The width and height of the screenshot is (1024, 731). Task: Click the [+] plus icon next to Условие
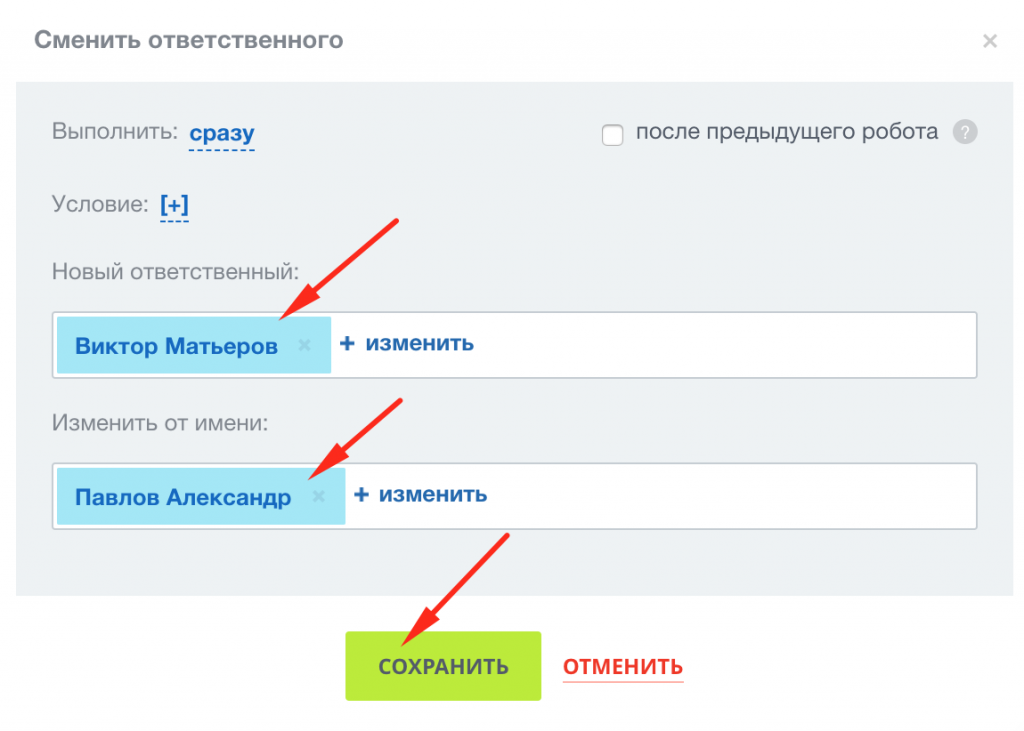tap(172, 206)
